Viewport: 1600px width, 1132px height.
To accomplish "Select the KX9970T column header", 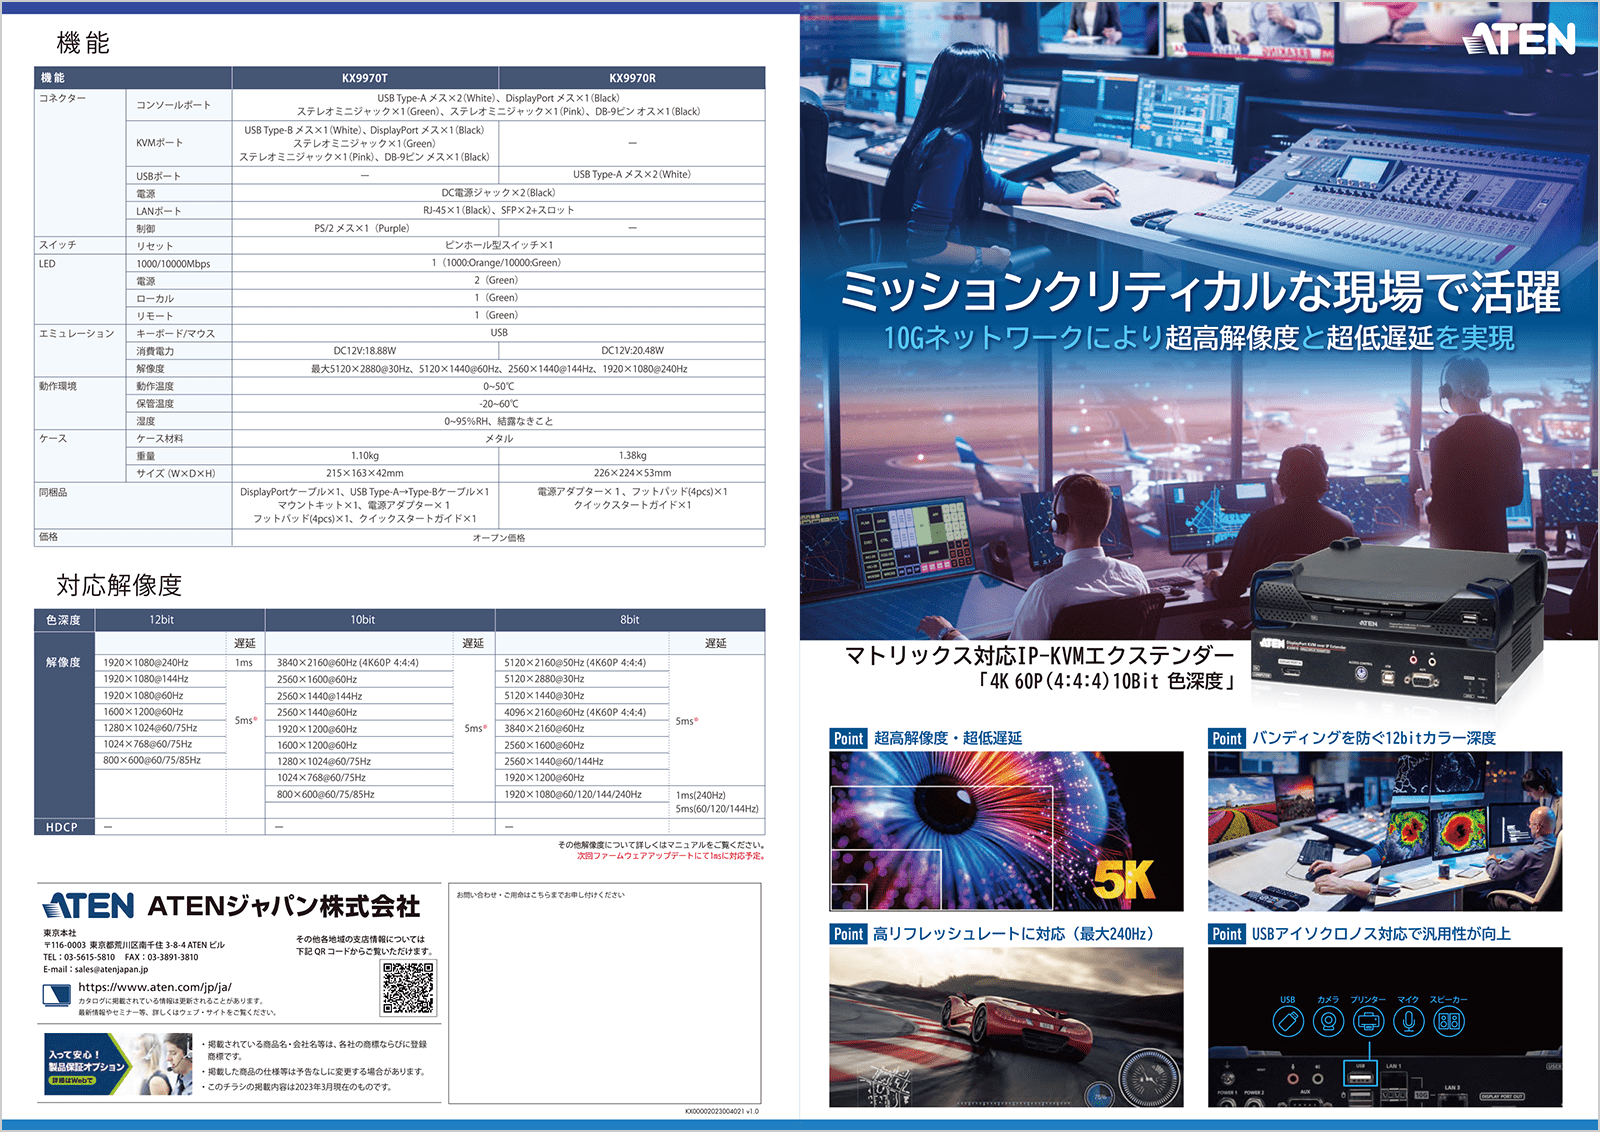I will pos(365,78).
